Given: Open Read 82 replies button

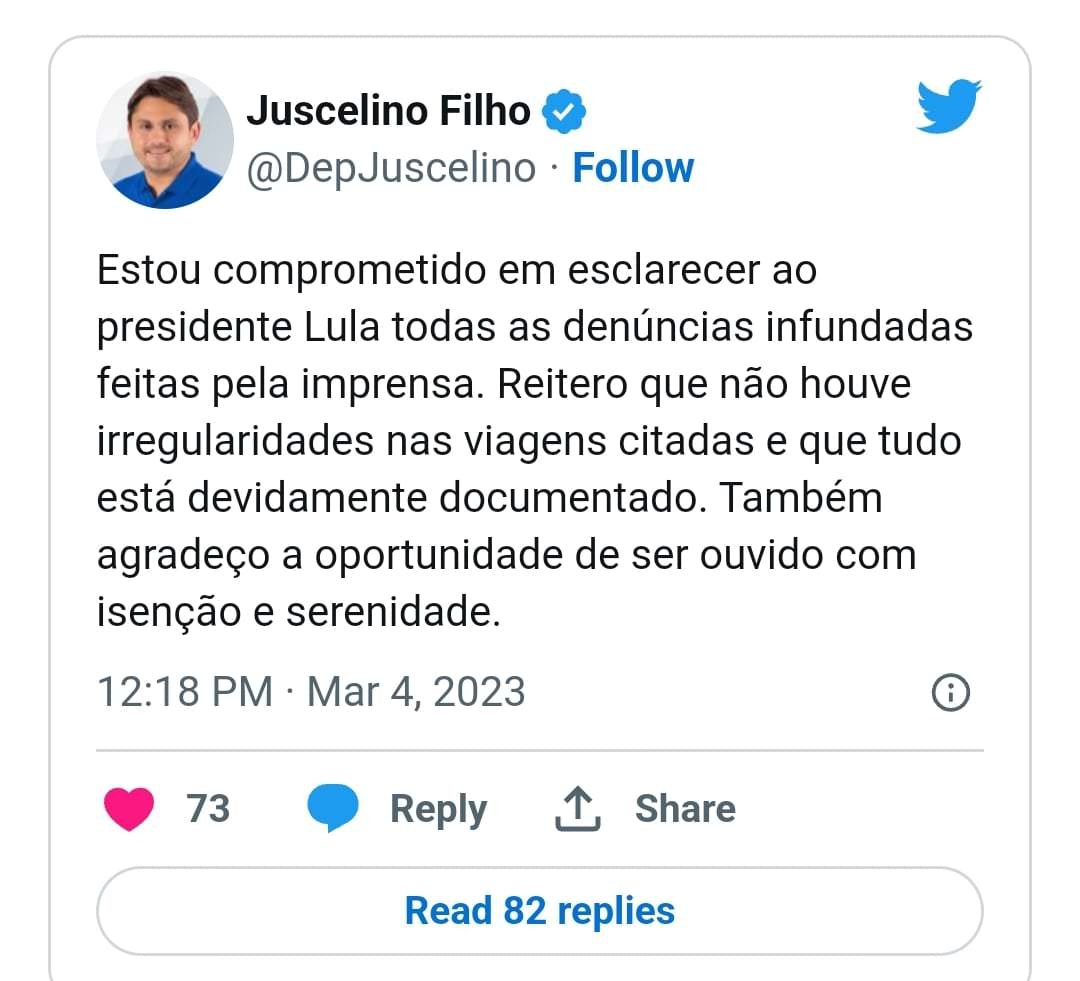Looking at the screenshot, I should (540, 911).
